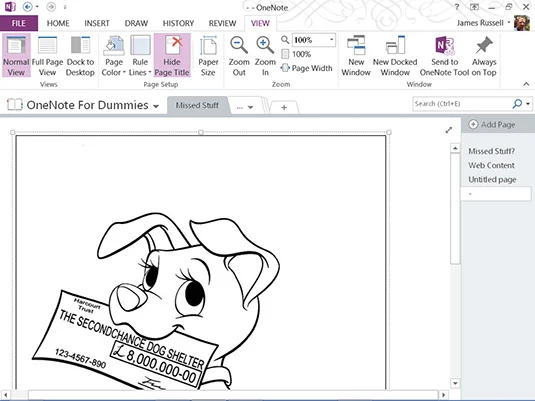The height and width of the screenshot is (401, 535).
Task: Pin window with Always on Top
Action: coord(484,56)
